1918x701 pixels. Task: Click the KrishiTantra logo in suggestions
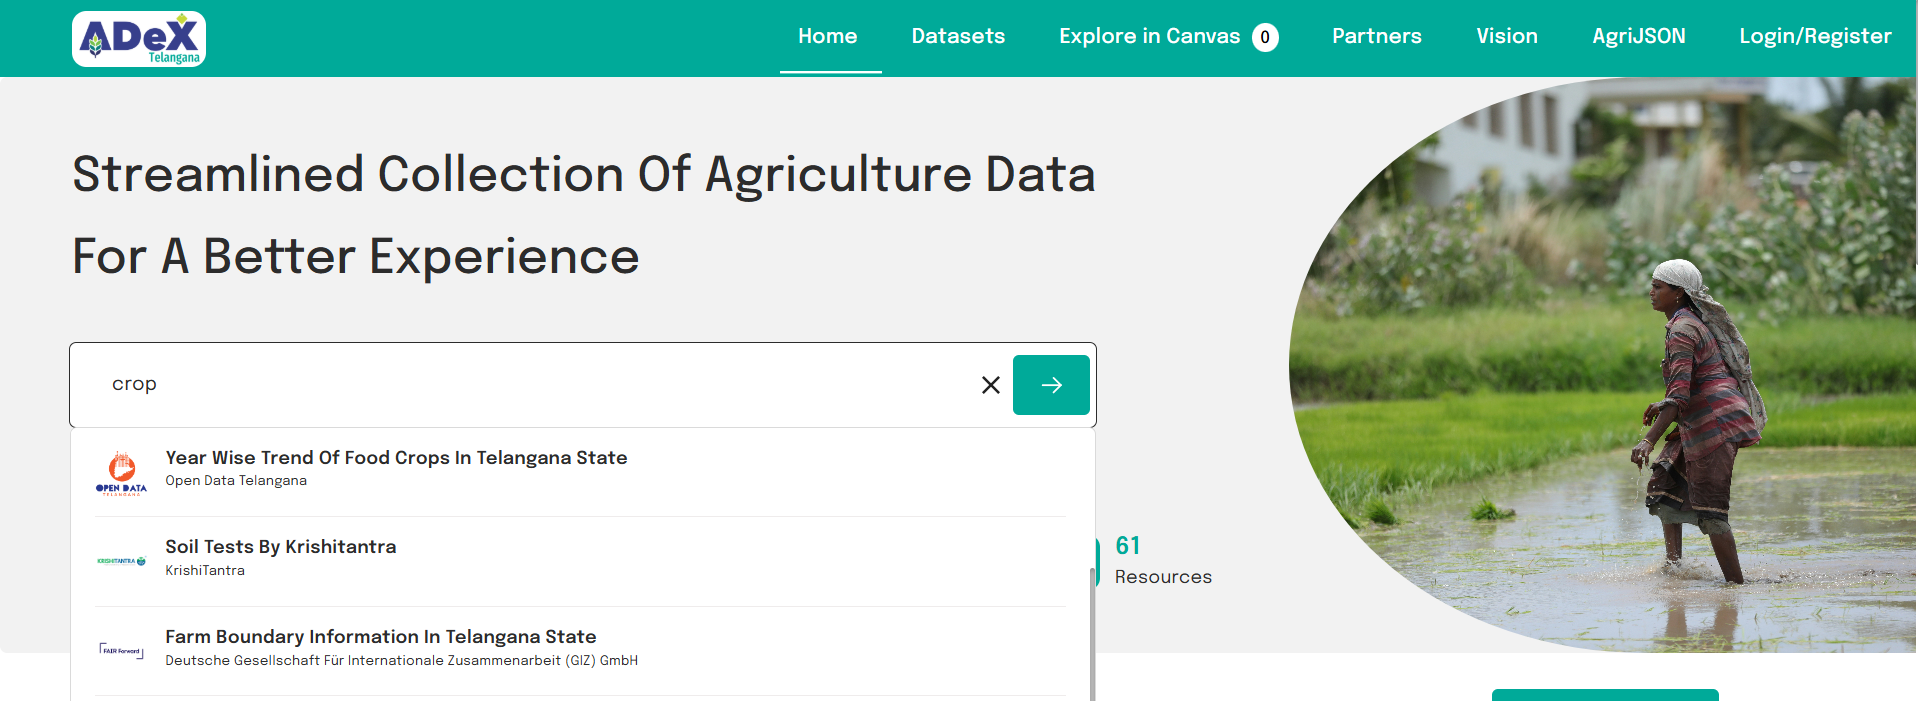(x=121, y=561)
